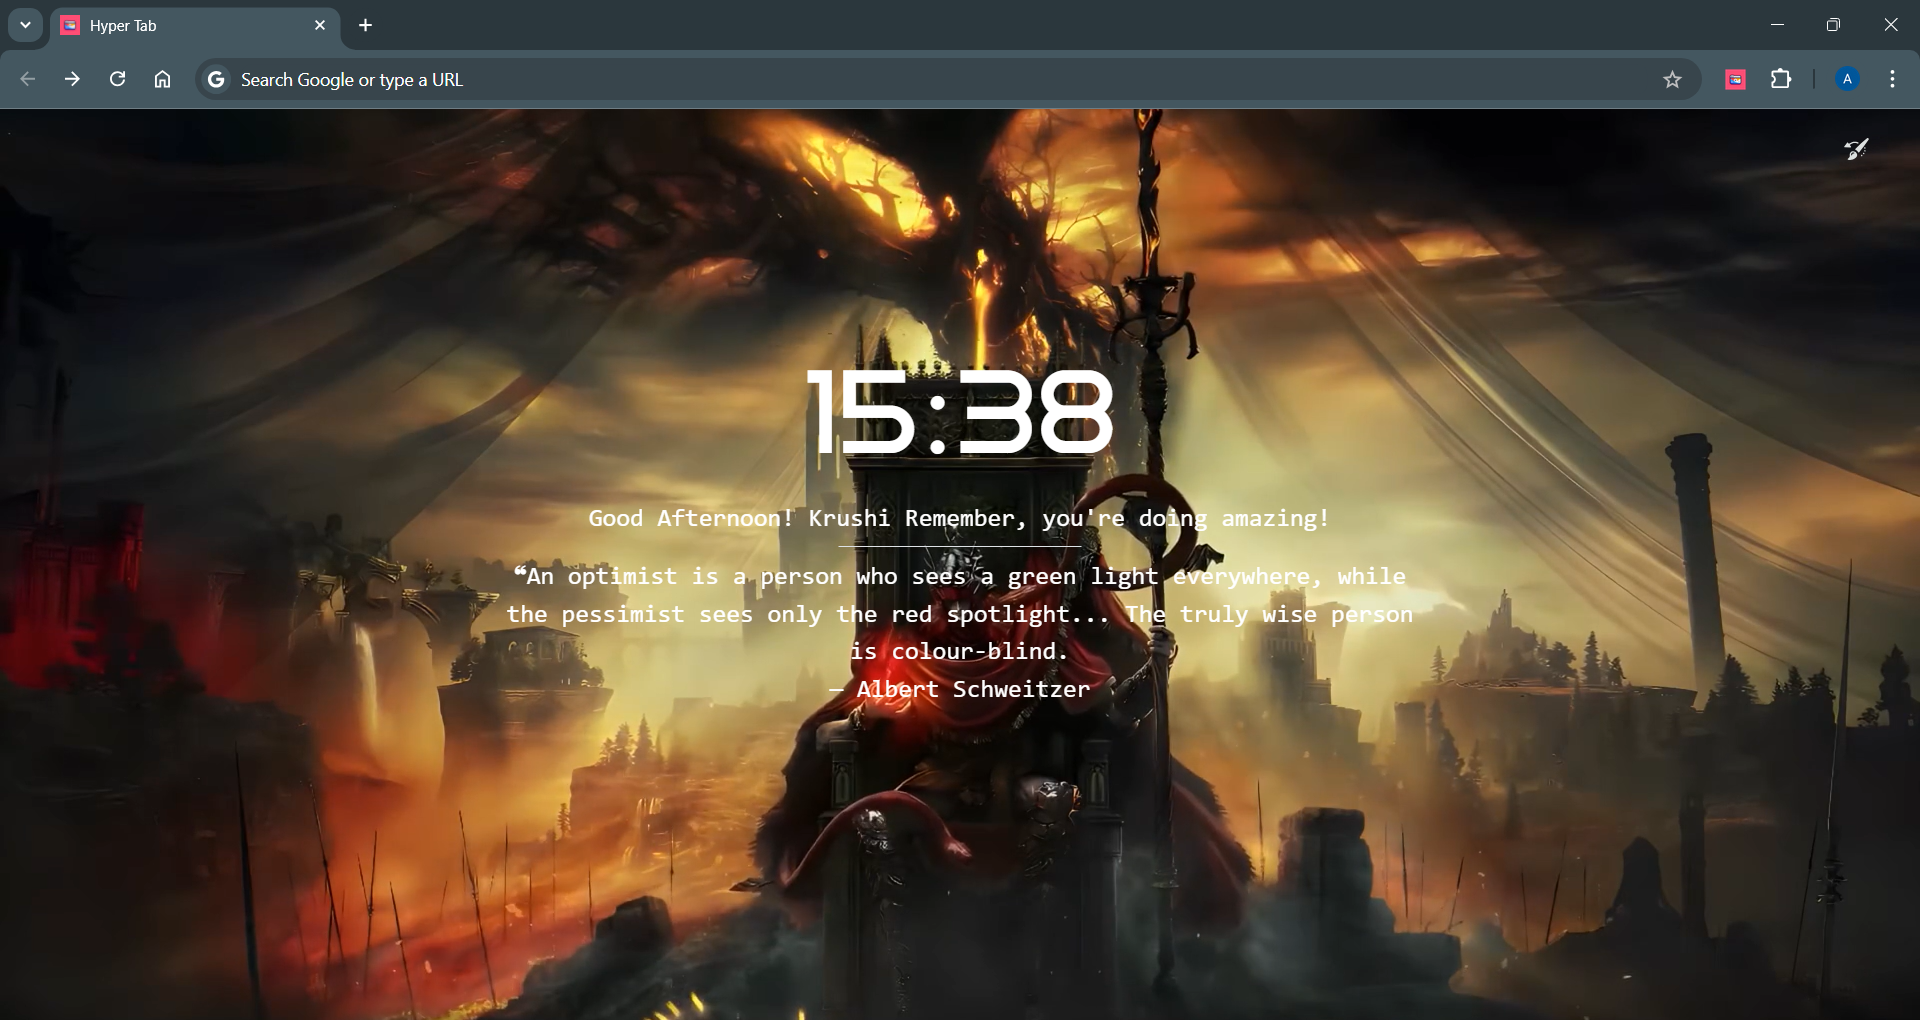Close the Hyper Tab tab
1920x1020 pixels.
click(x=320, y=25)
